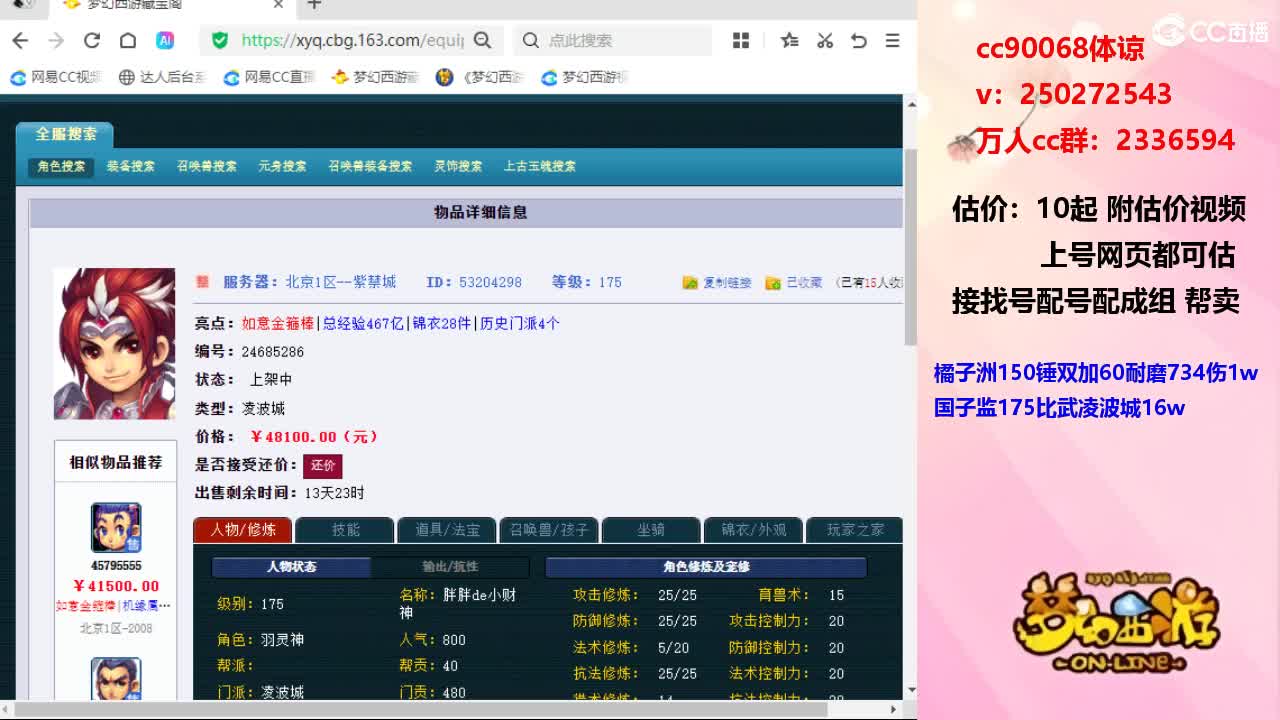
Task: Click the scissors screenshot icon
Action: pyautogui.click(x=825, y=40)
